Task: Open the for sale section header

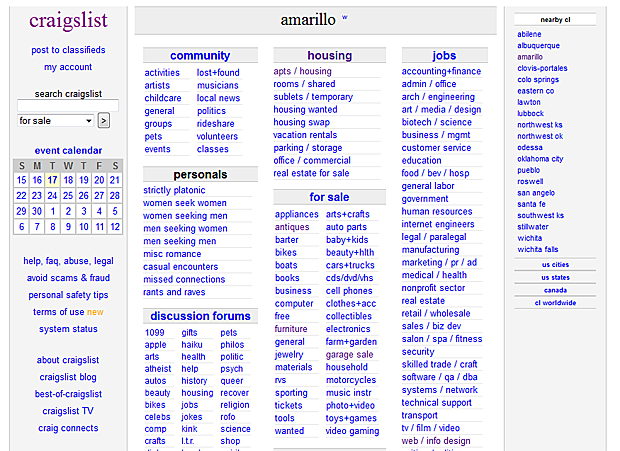Action: [329, 197]
